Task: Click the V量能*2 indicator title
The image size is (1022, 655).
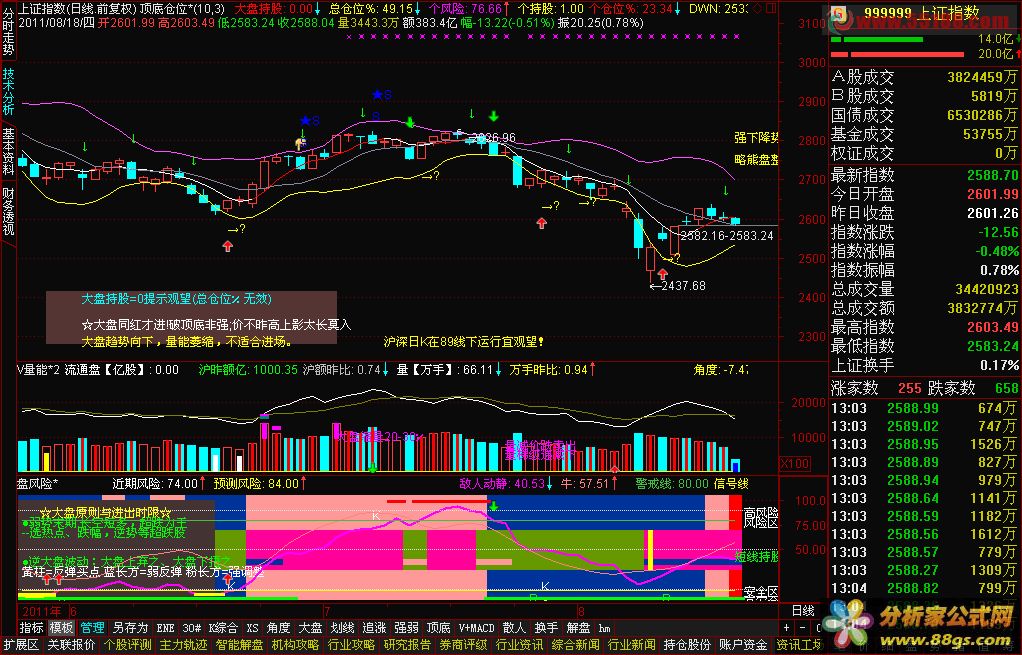Action: coord(38,370)
